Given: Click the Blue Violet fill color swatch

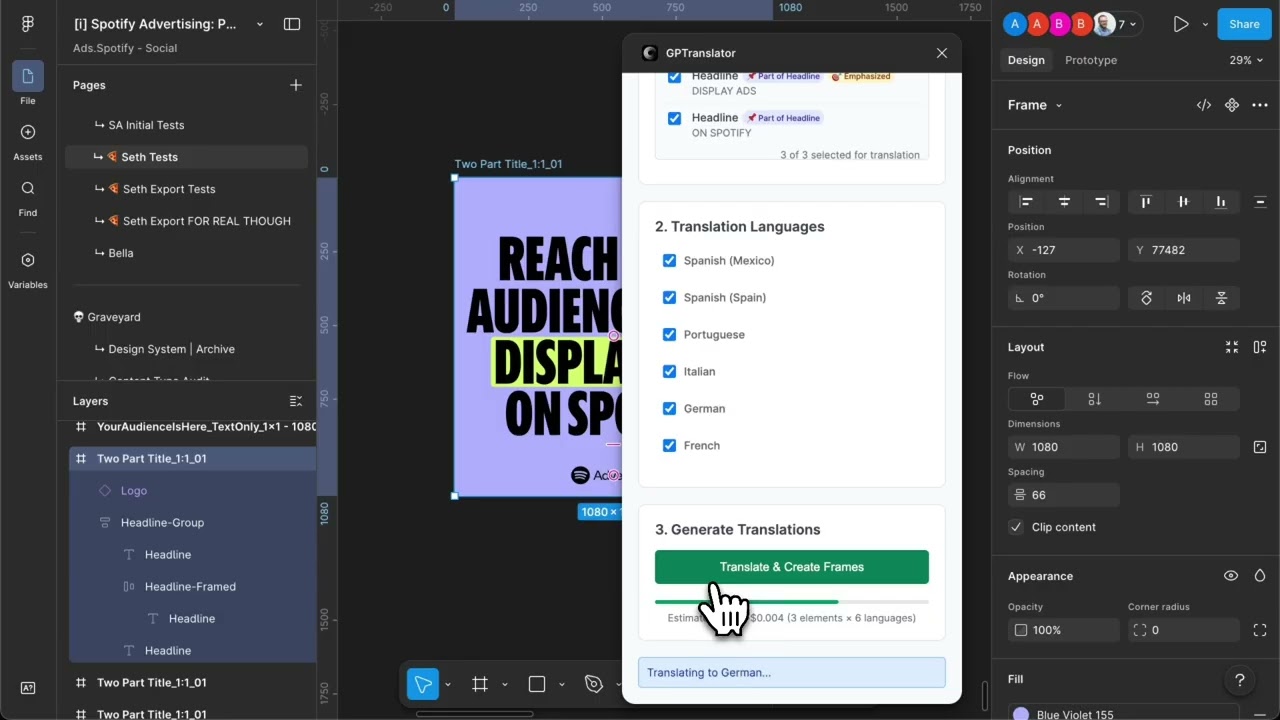Looking at the screenshot, I should (1020, 714).
